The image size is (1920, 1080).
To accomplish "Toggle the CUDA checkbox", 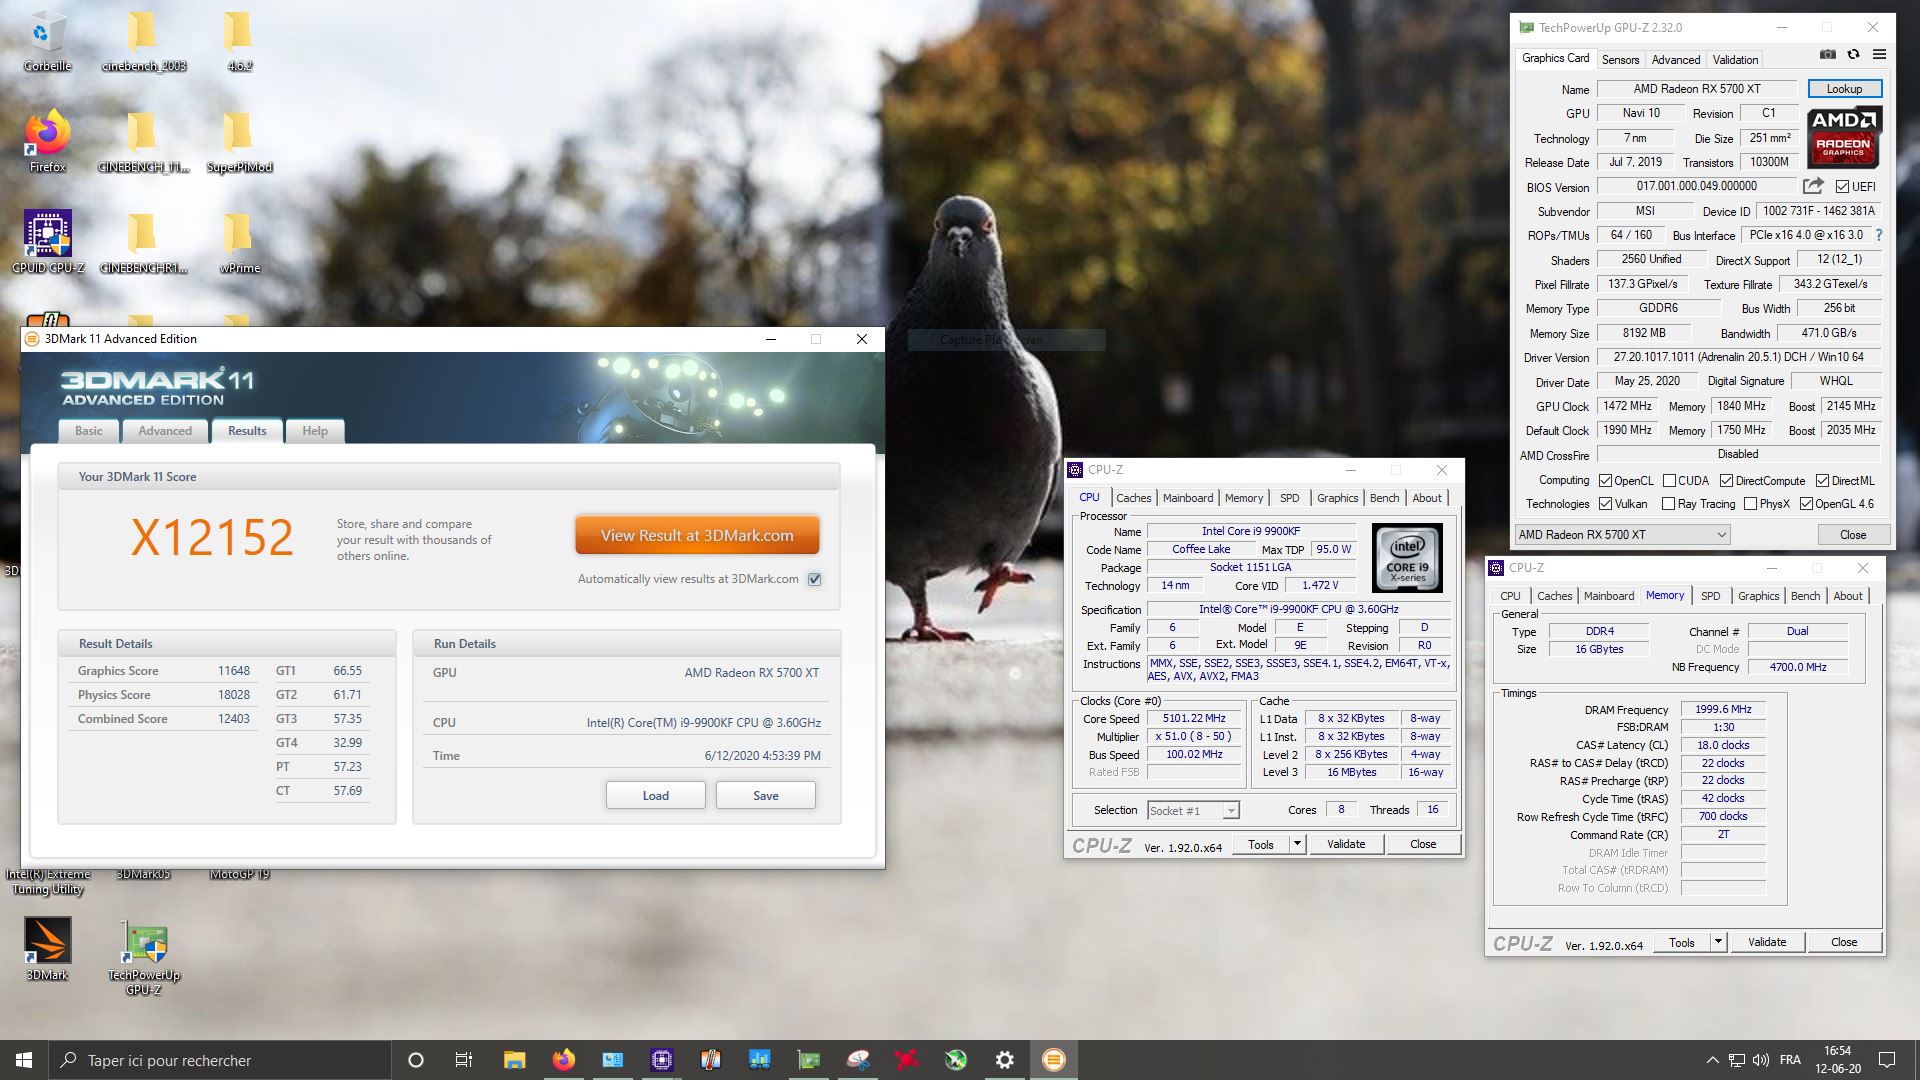I will point(1669,481).
